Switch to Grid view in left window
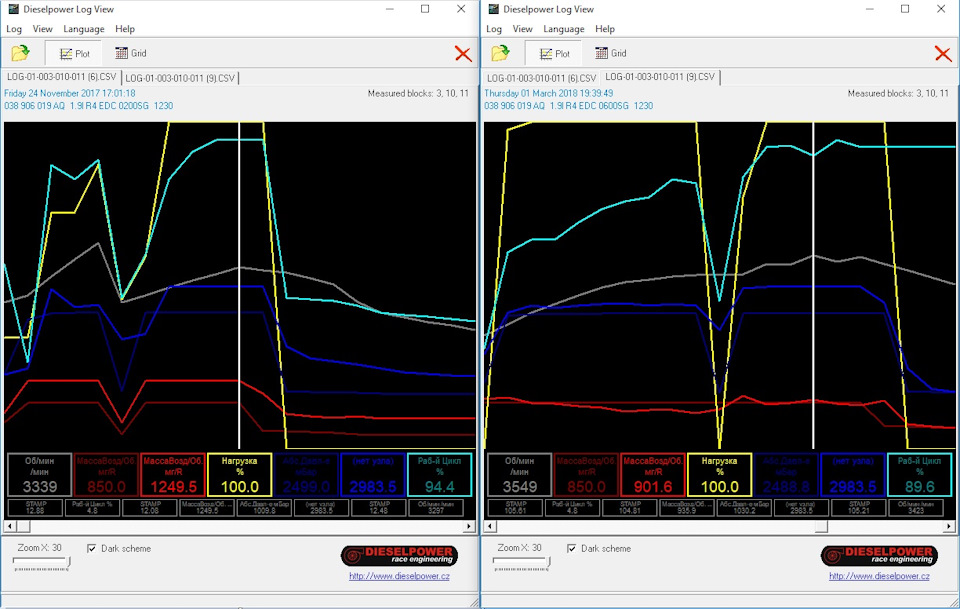 [131, 53]
